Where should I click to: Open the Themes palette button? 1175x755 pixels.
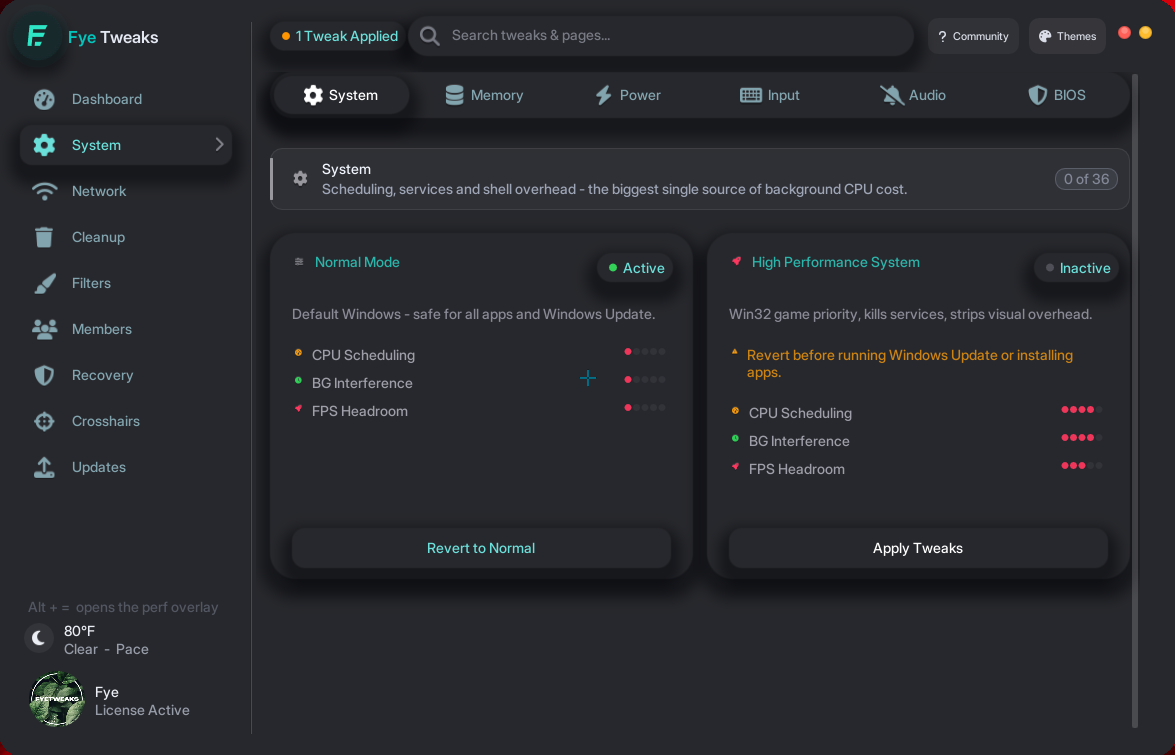click(1067, 36)
